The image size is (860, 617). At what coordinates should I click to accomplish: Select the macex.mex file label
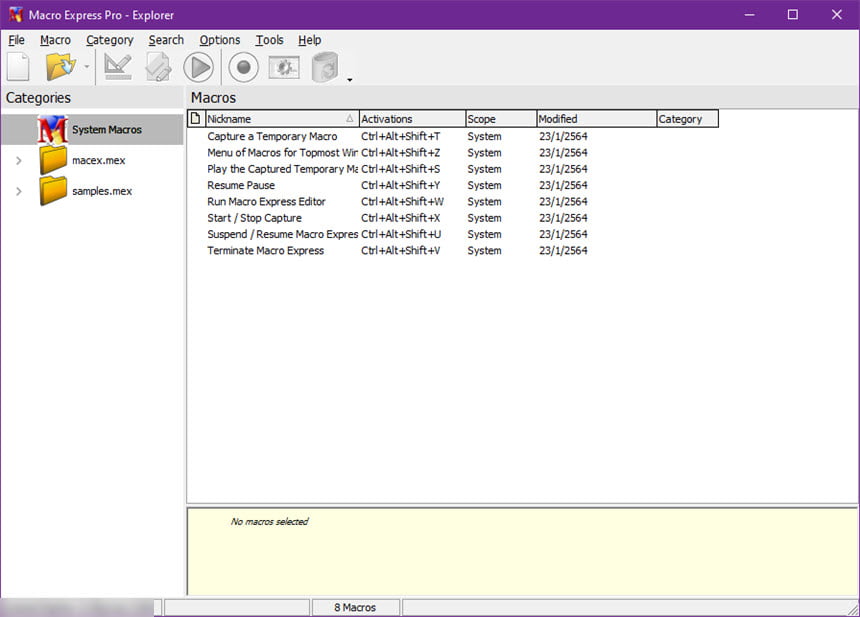(x=99, y=160)
